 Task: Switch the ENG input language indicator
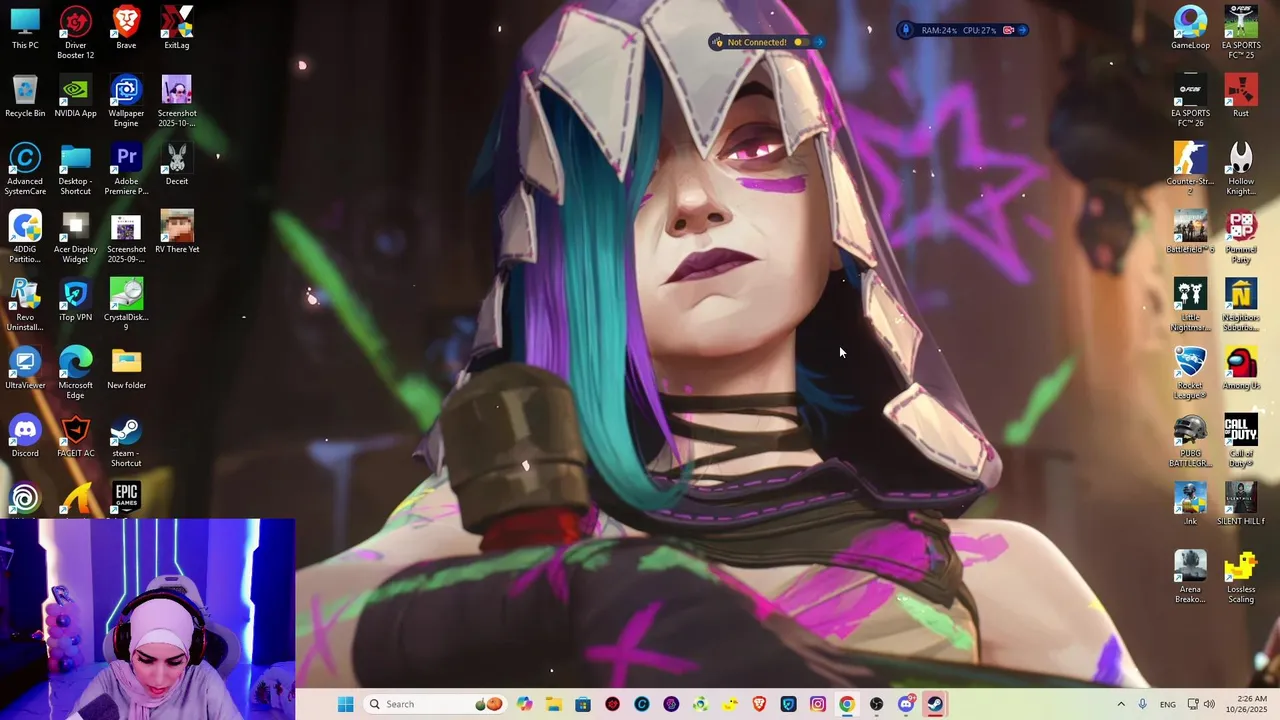pyautogui.click(x=1167, y=704)
